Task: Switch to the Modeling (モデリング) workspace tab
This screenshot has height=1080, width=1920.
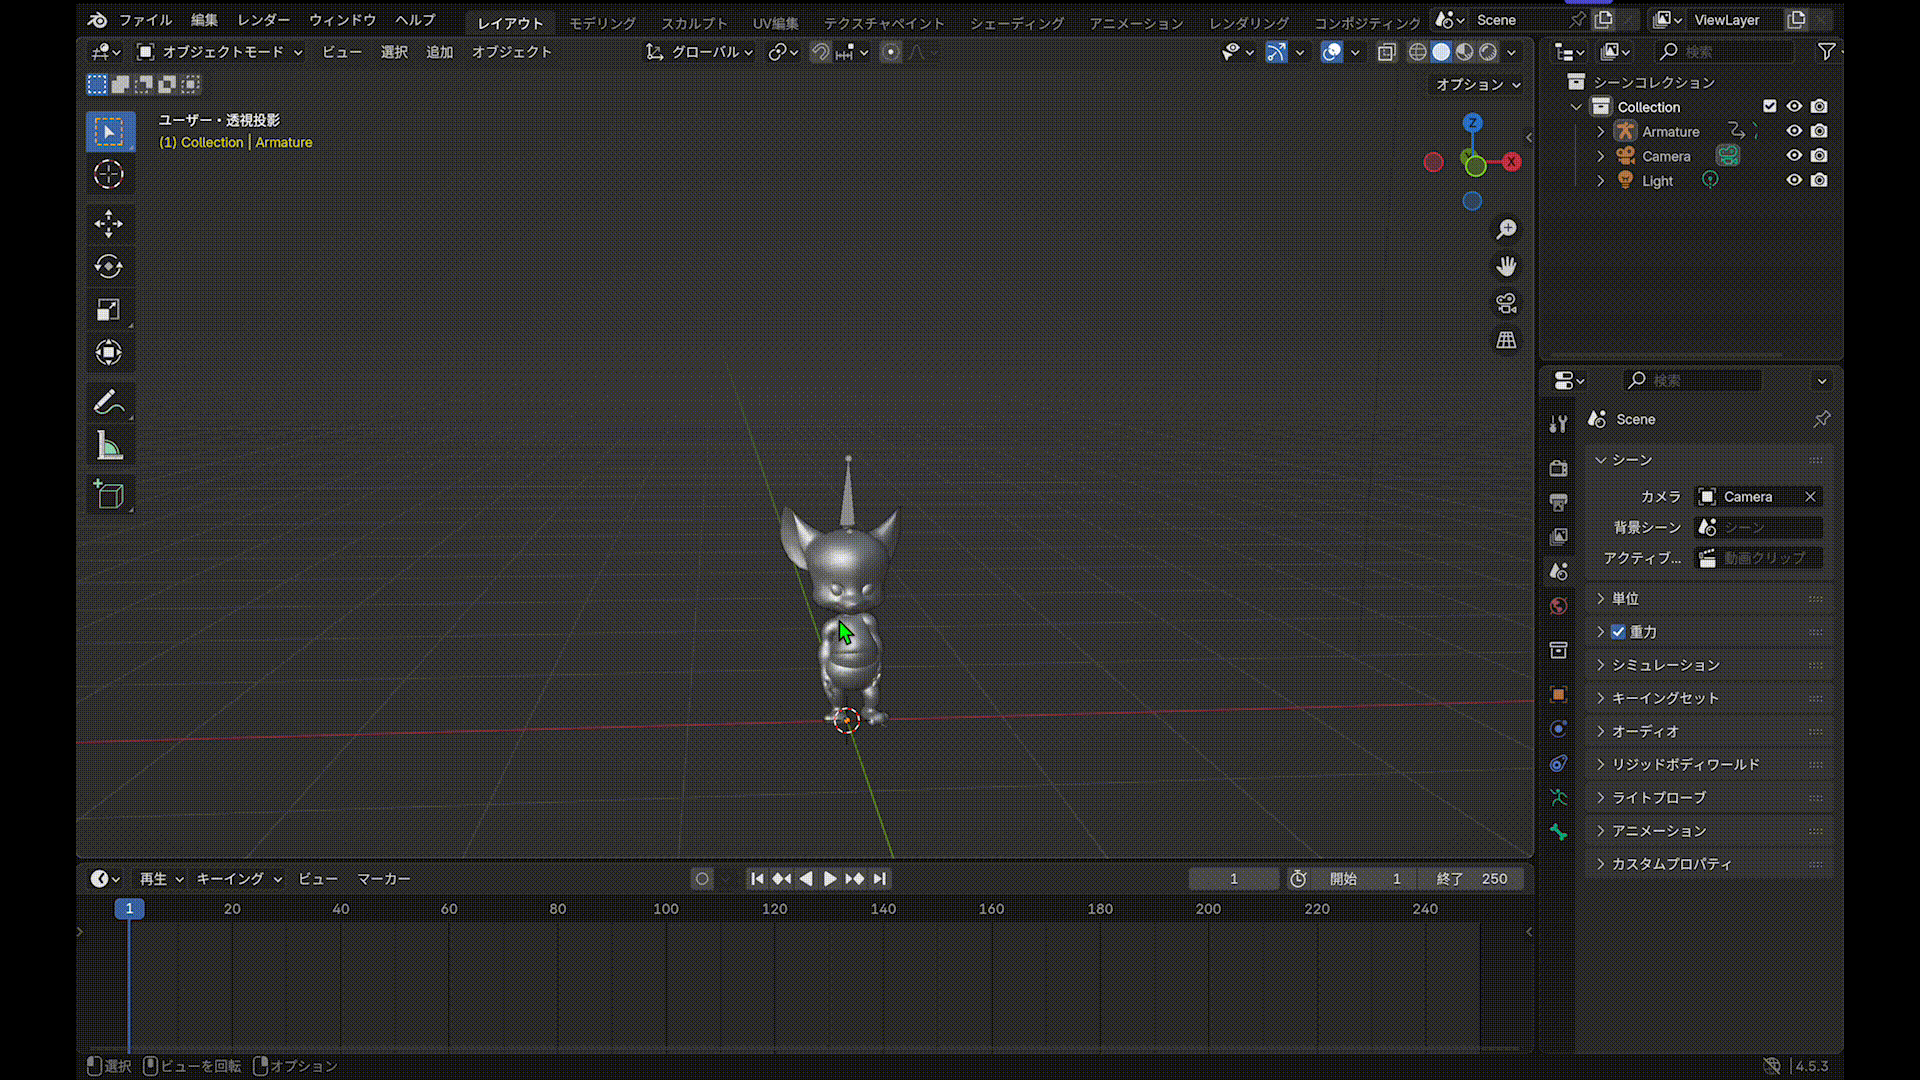Action: pos(602,22)
